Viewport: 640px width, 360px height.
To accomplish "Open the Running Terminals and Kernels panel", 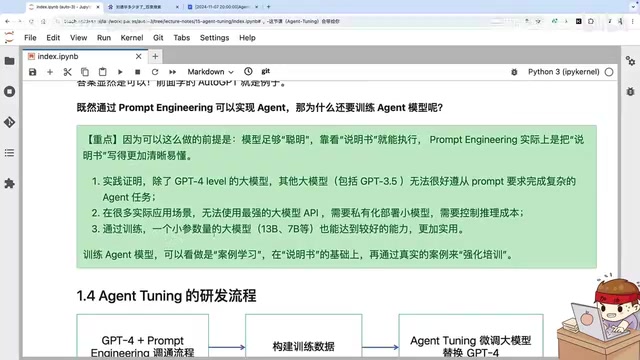I will [x=9, y=91].
